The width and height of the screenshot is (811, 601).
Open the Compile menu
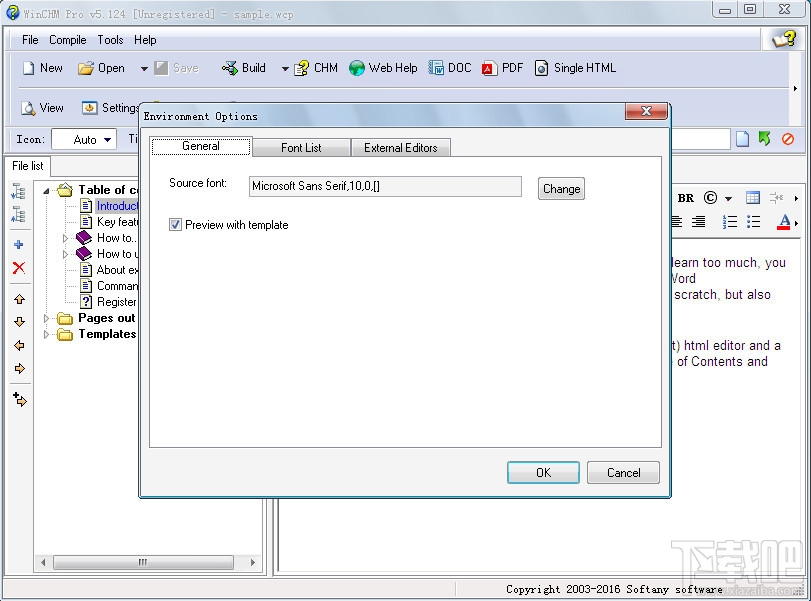pyautogui.click(x=68, y=40)
